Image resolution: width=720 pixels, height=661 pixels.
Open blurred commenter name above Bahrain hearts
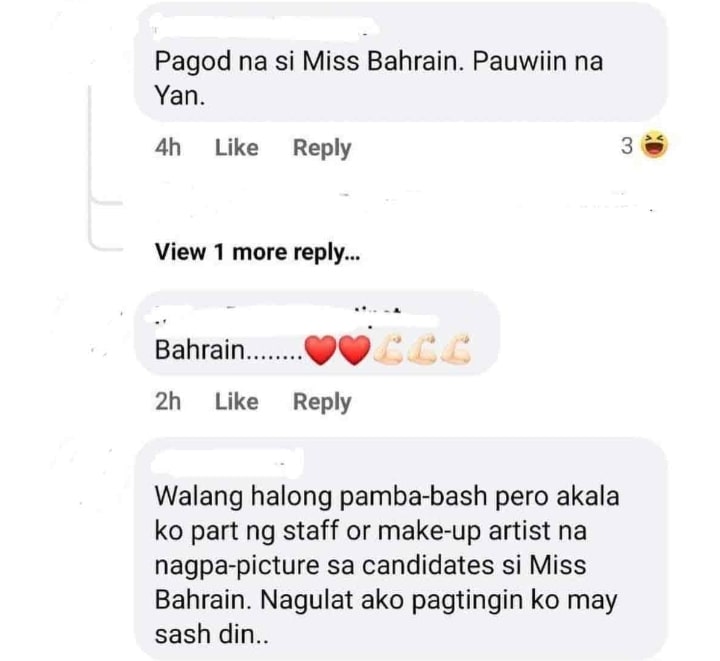click(292, 317)
